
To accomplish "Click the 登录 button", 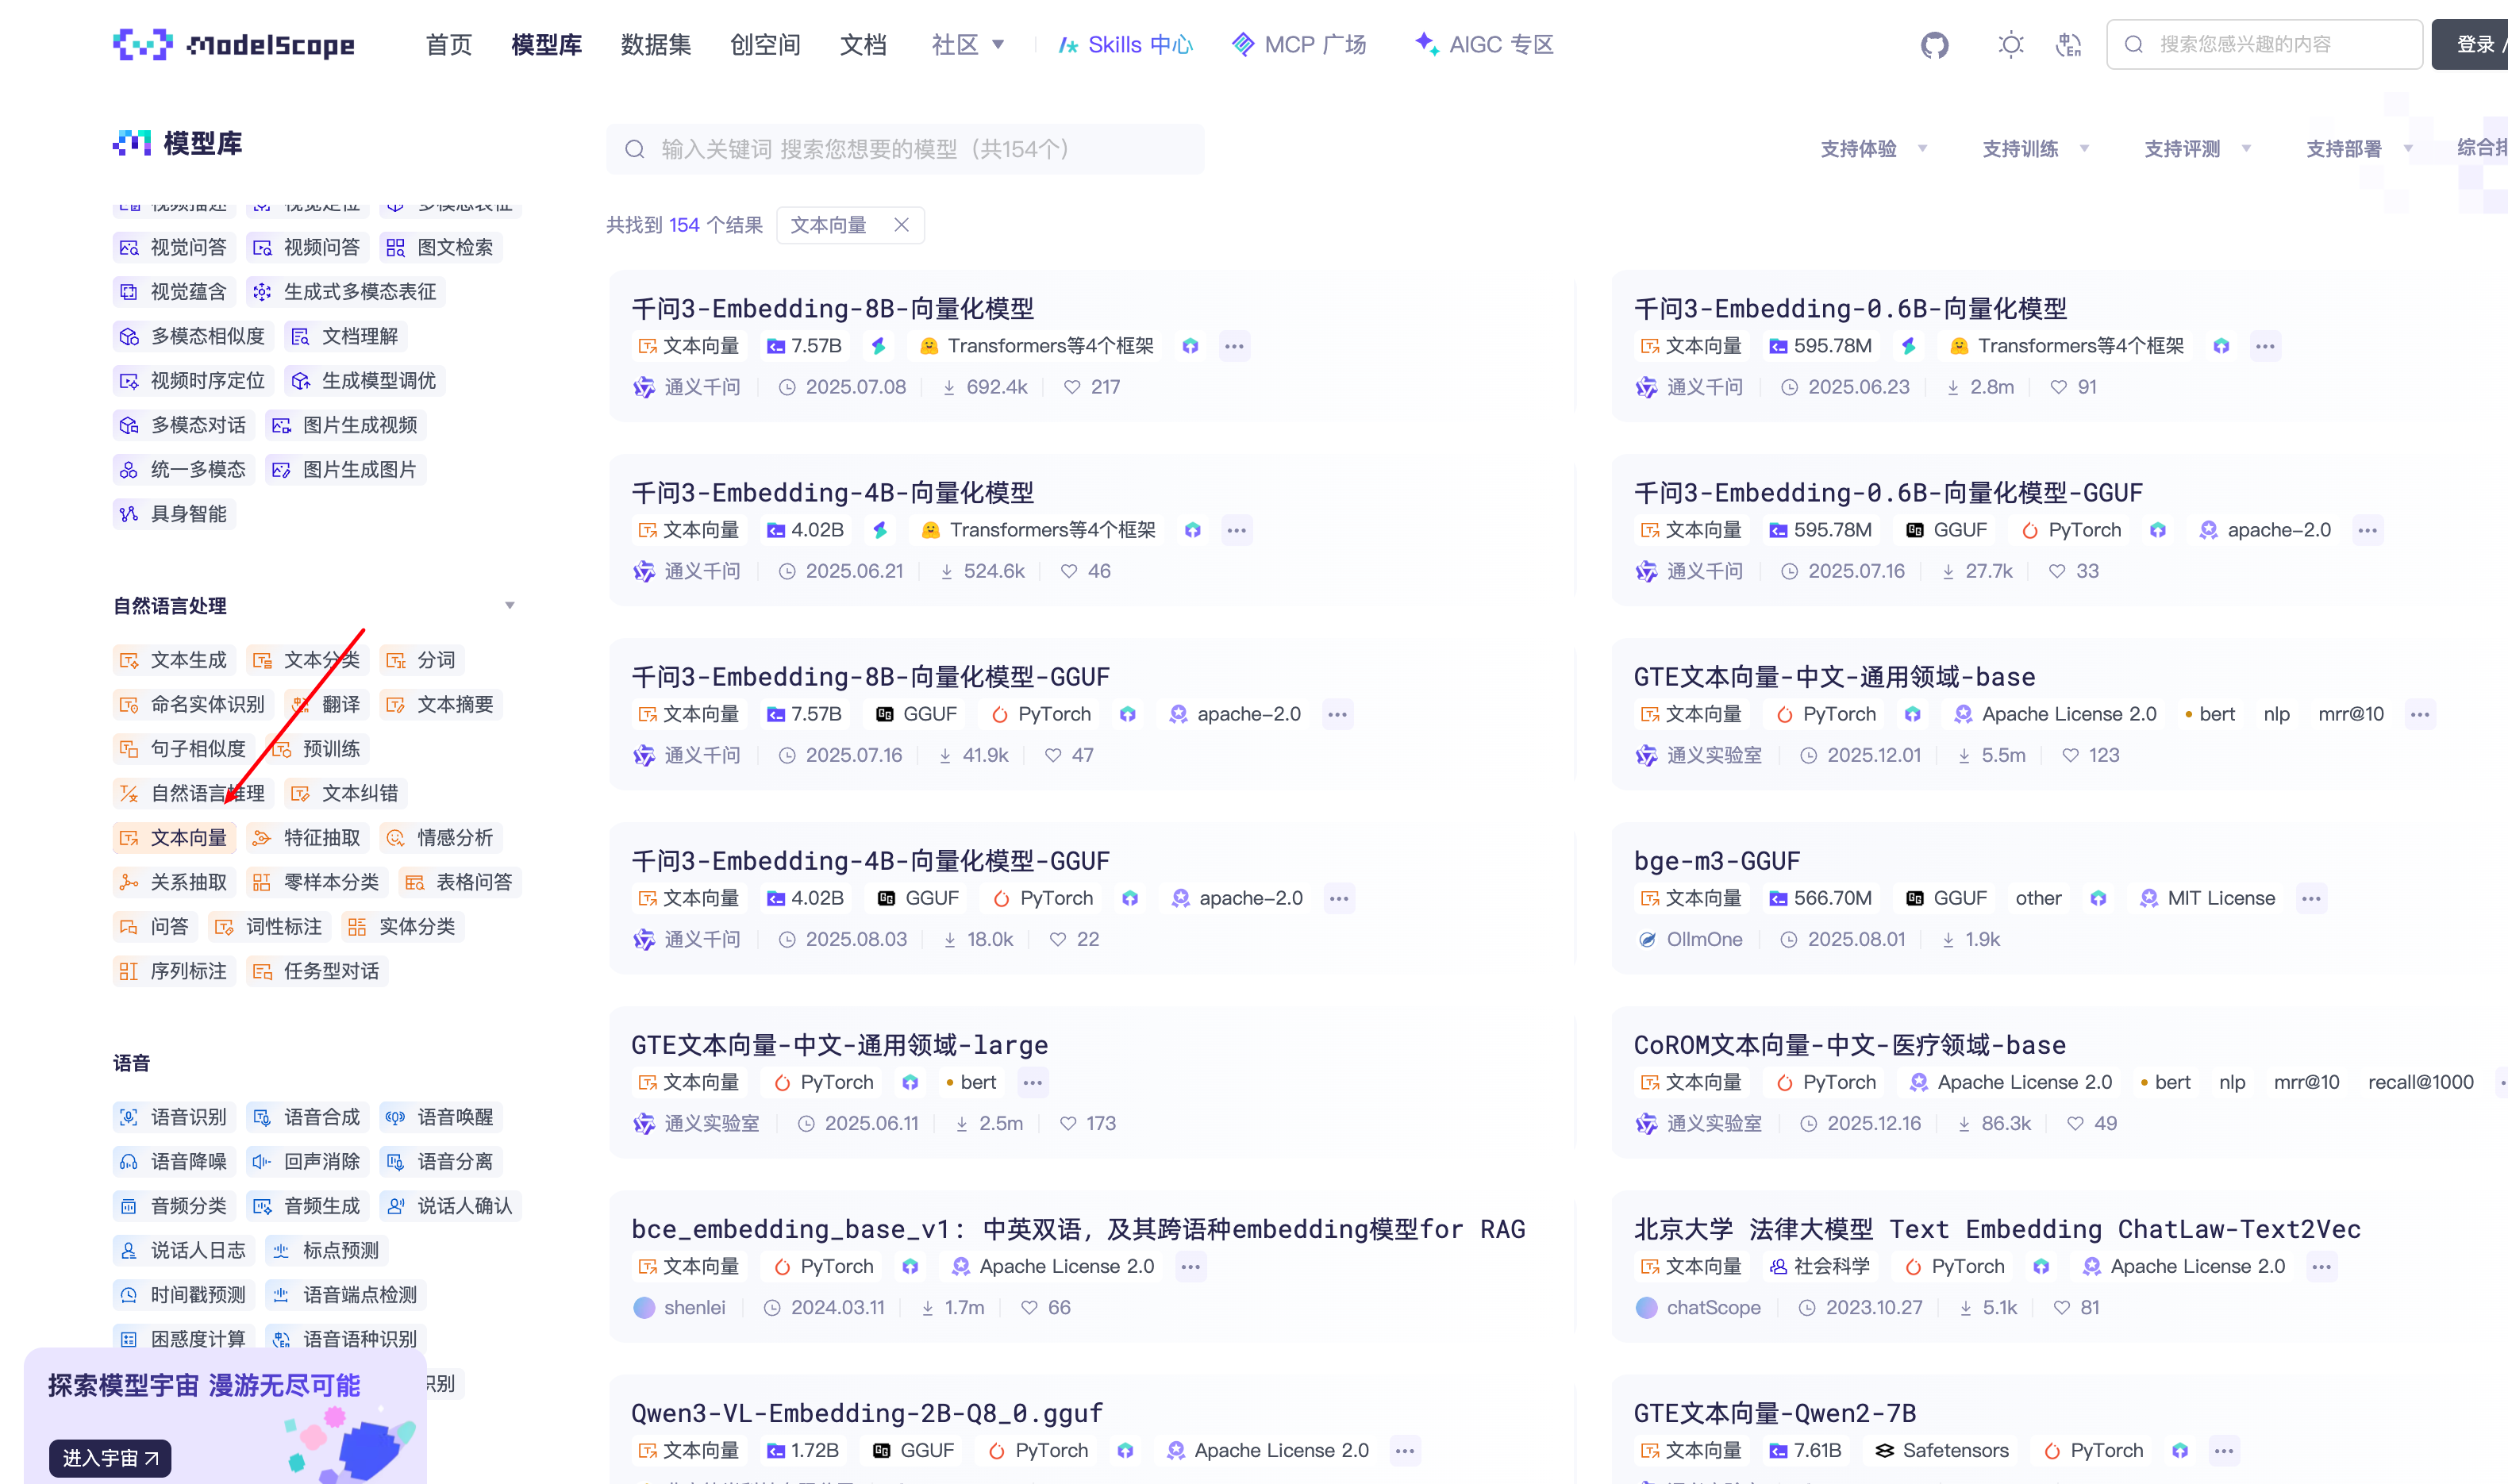I will [x=2475, y=45].
